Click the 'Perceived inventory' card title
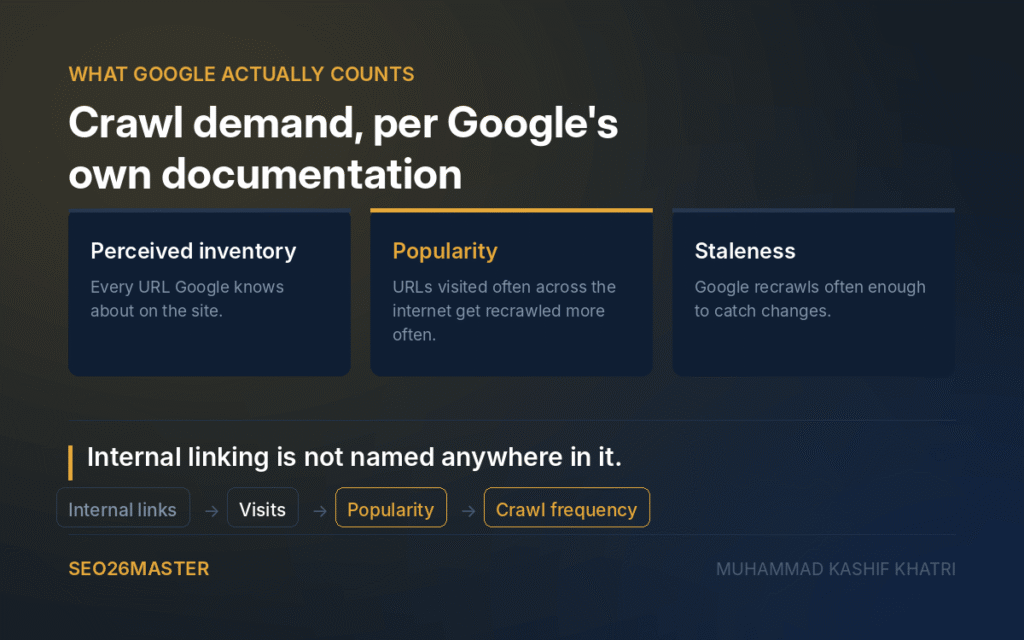Image resolution: width=1024 pixels, height=640 pixels. point(193,251)
